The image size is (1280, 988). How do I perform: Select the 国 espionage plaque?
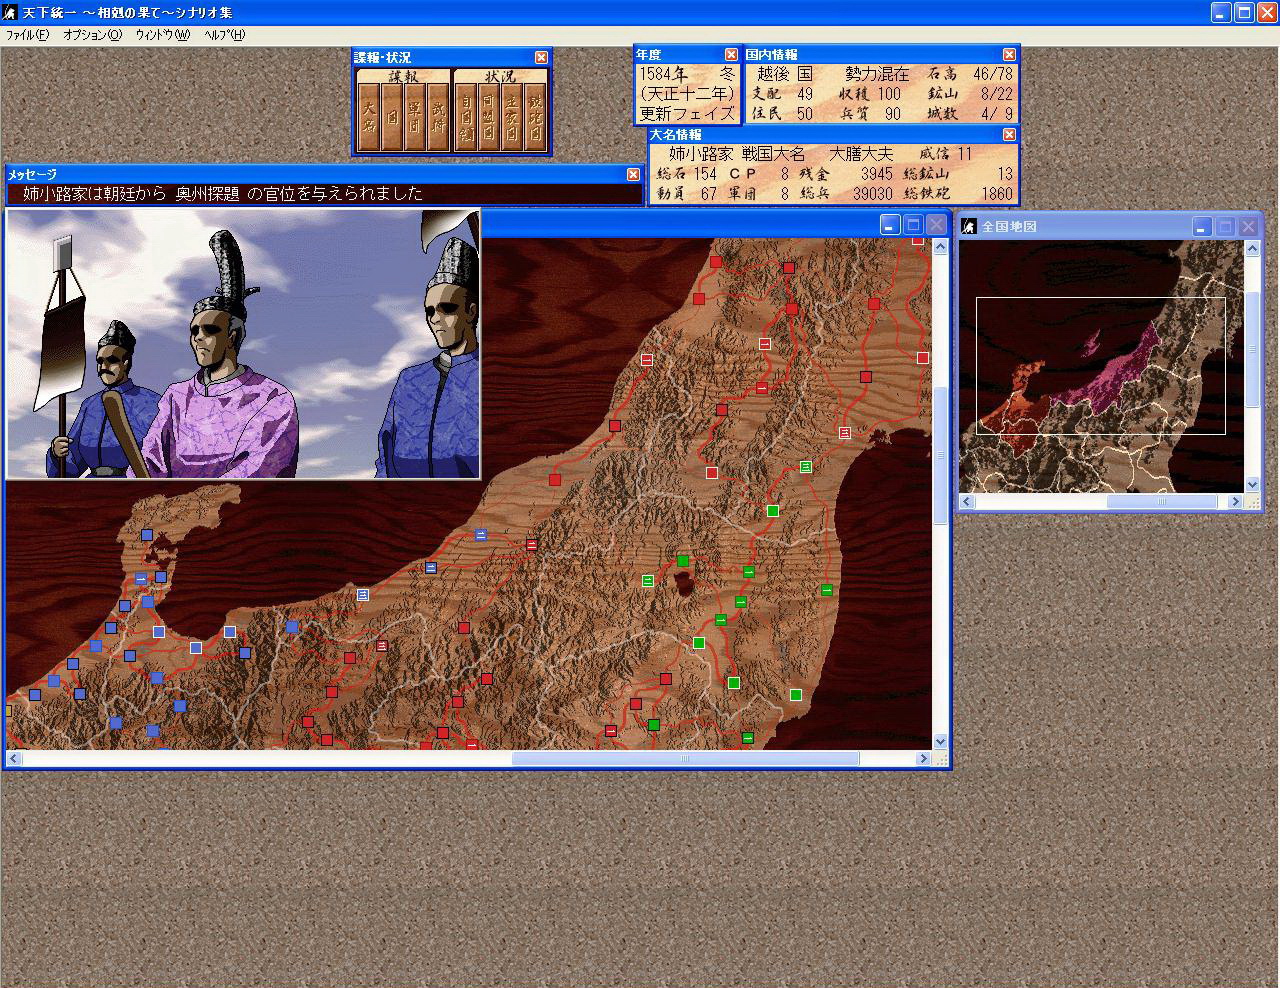[392, 117]
